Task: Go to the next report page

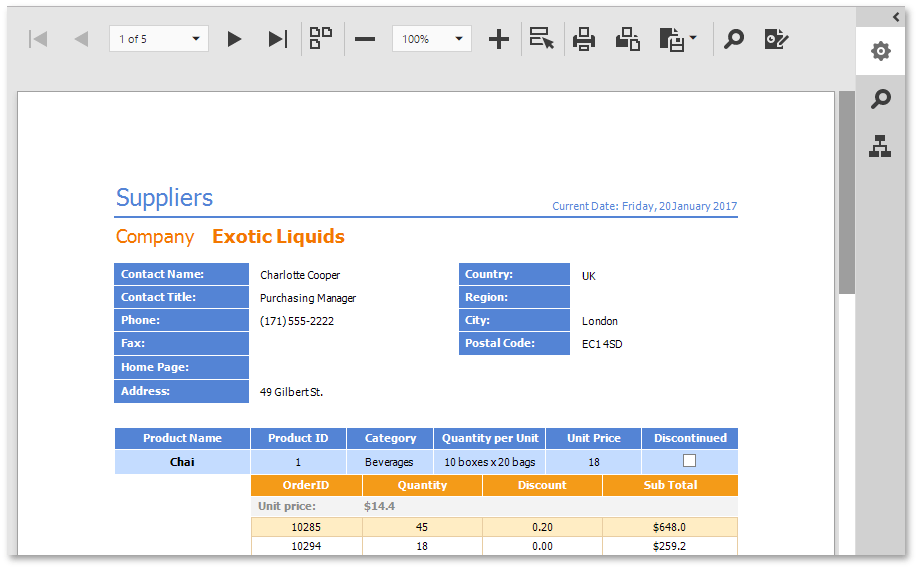Action: point(234,39)
